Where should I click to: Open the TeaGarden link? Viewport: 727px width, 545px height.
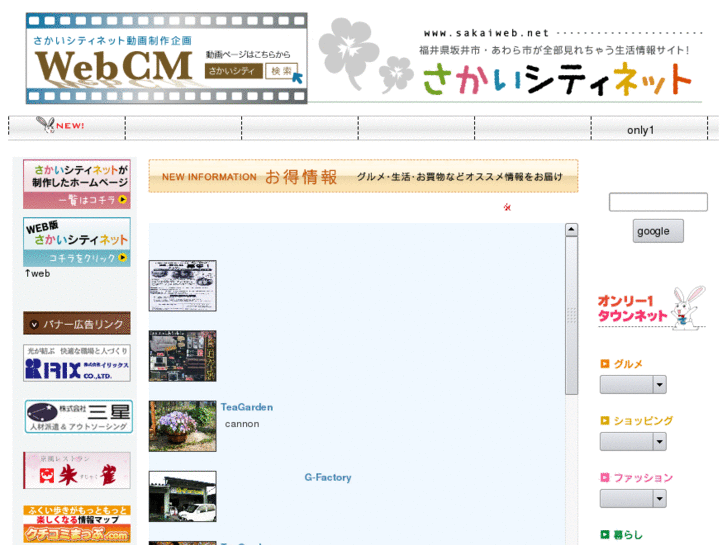[x=247, y=407]
